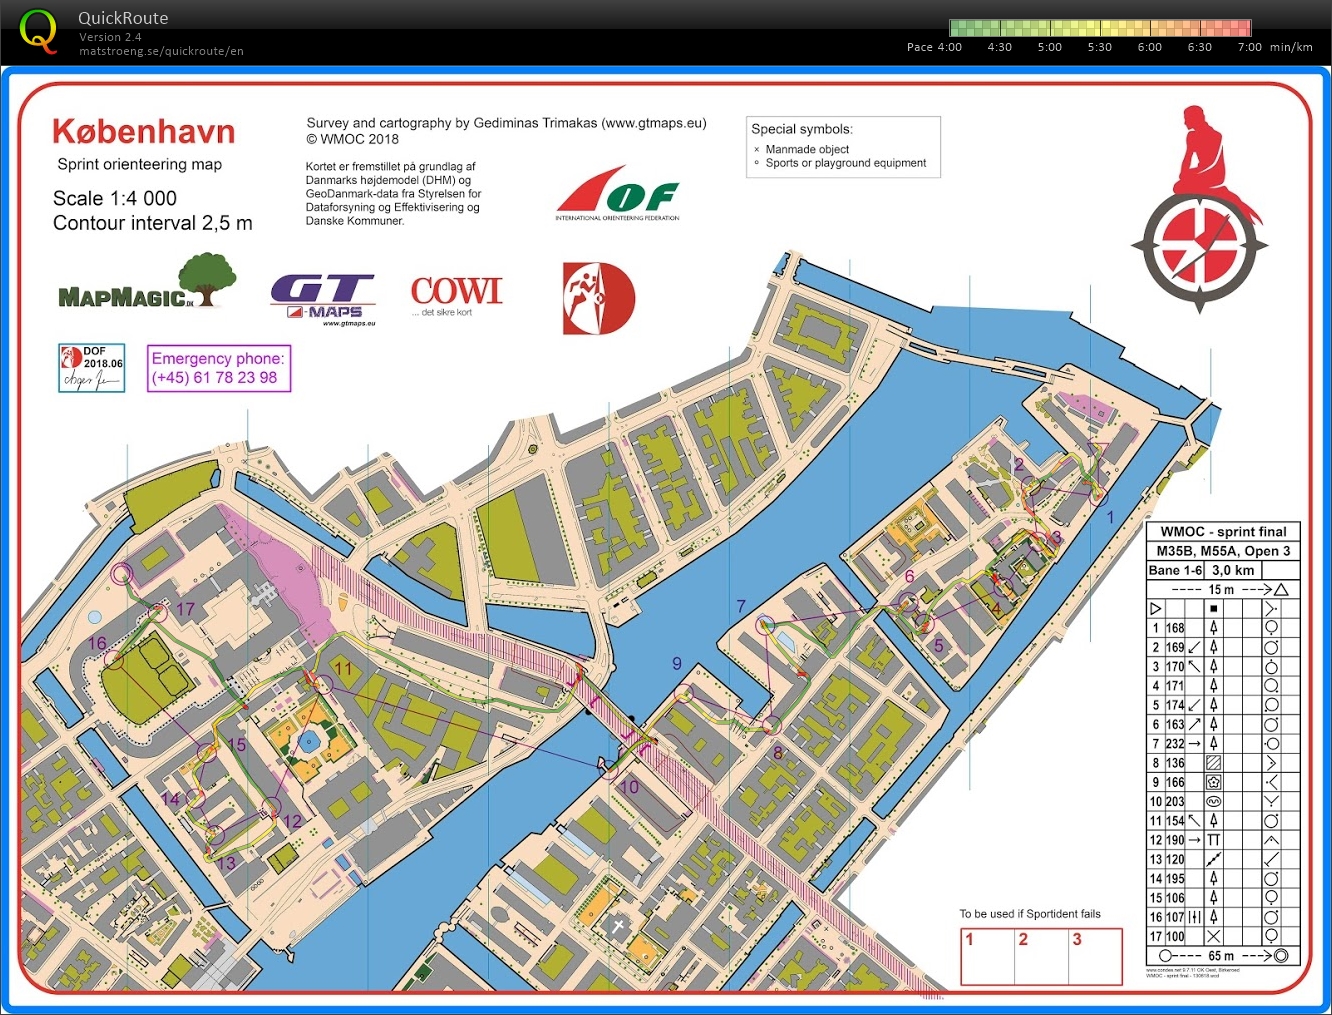Click control number 8 on the map
This screenshot has height=1015, width=1332.
coord(778,753)
